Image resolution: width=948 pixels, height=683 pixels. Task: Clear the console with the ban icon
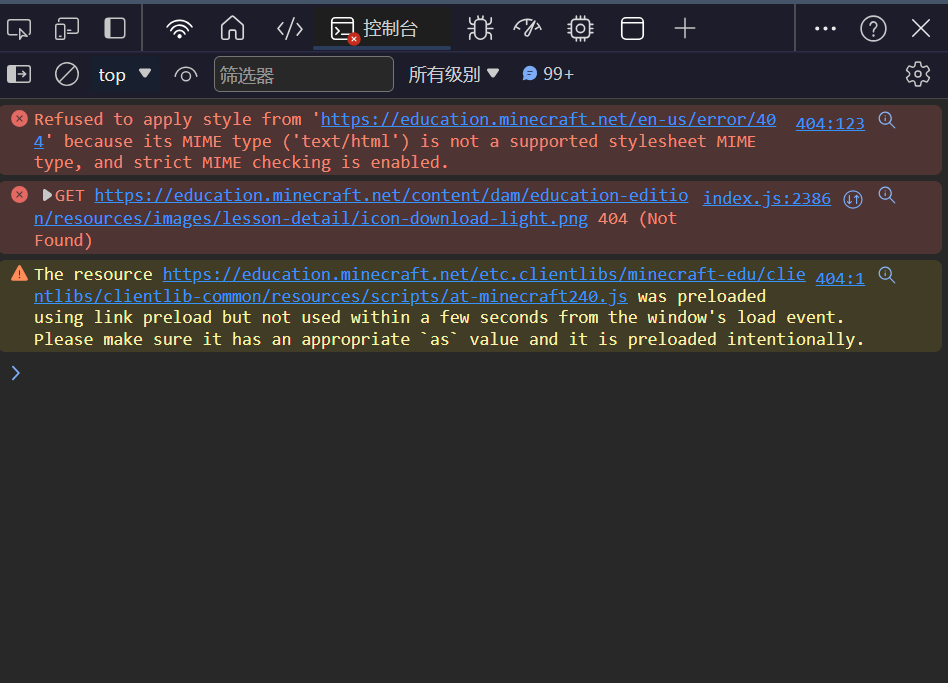pyautogui.click(x=67, y=74)
